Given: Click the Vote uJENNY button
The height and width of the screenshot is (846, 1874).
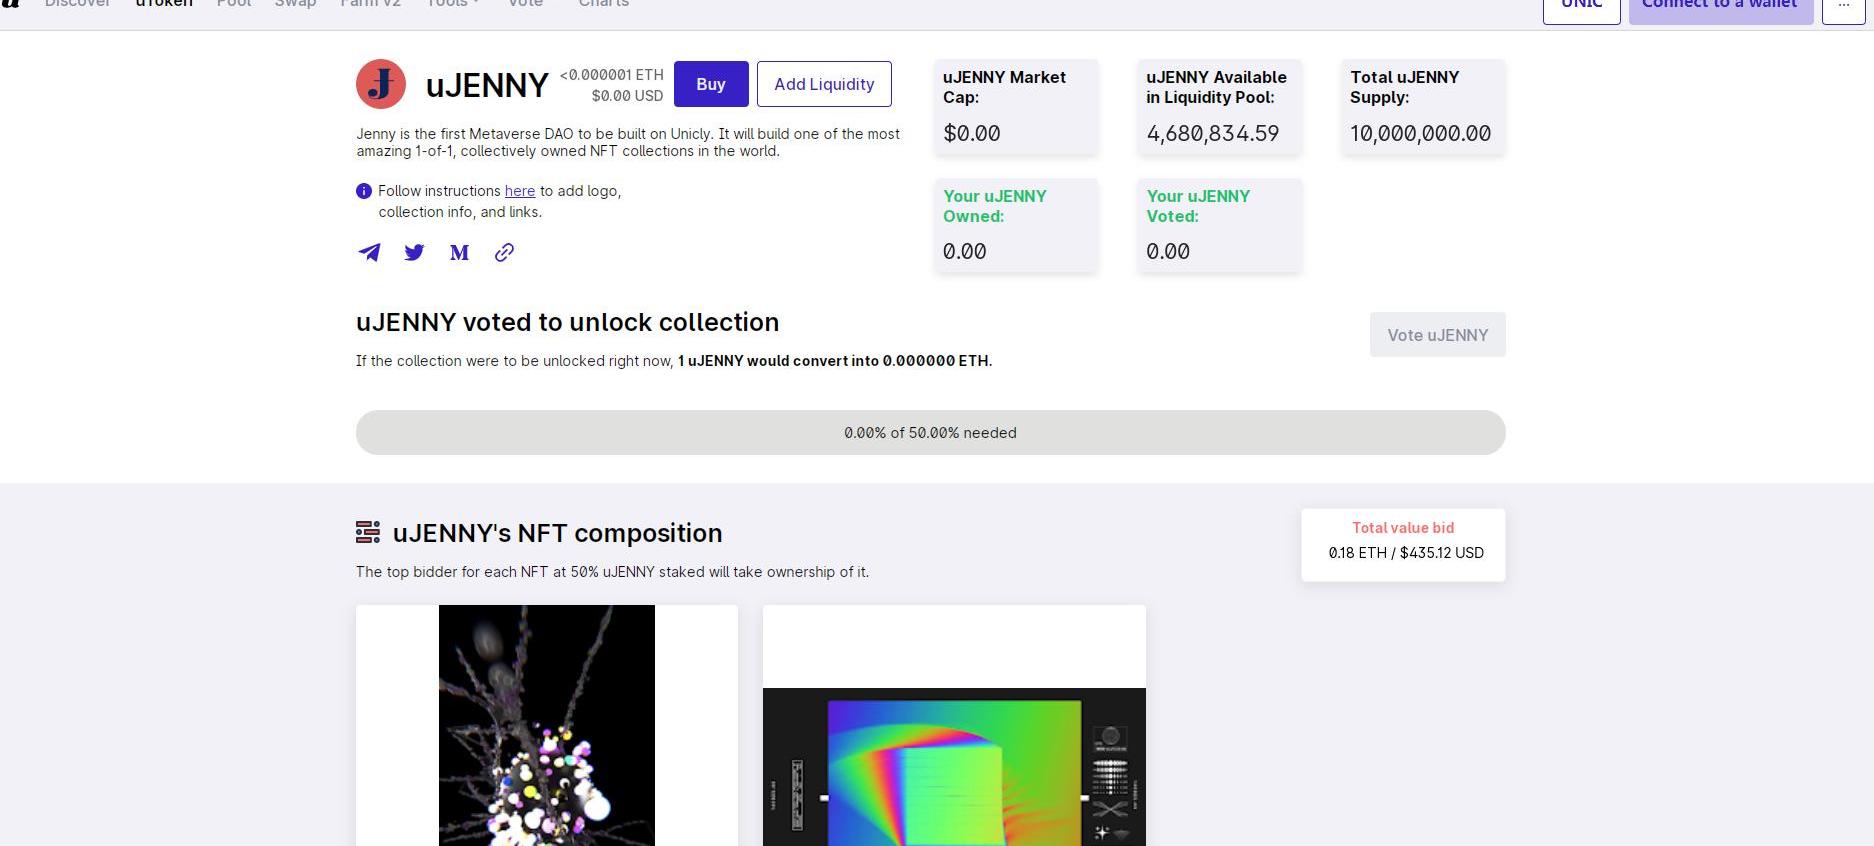Looking at the screenshot, I should (1437, 335).
